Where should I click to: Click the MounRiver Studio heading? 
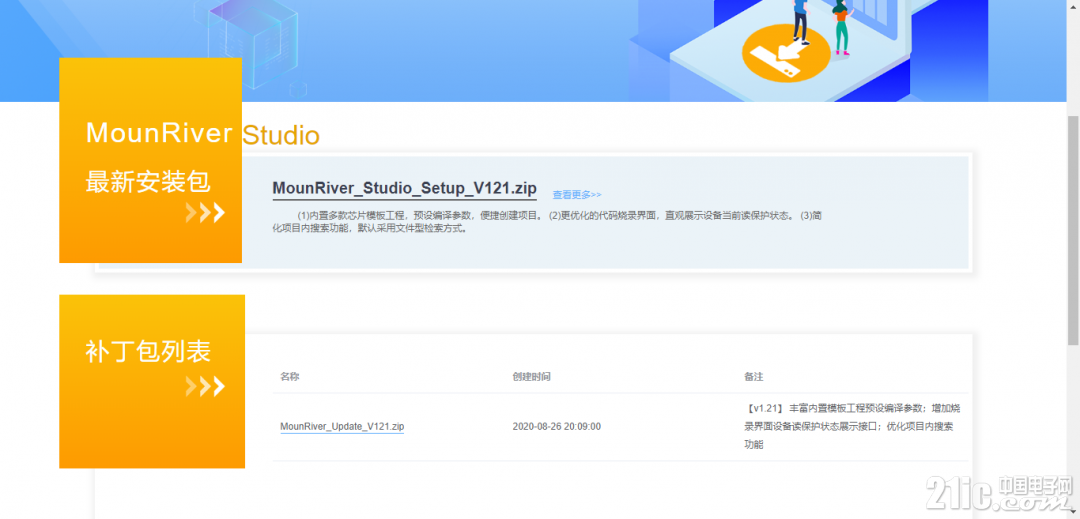coord(202,134)
